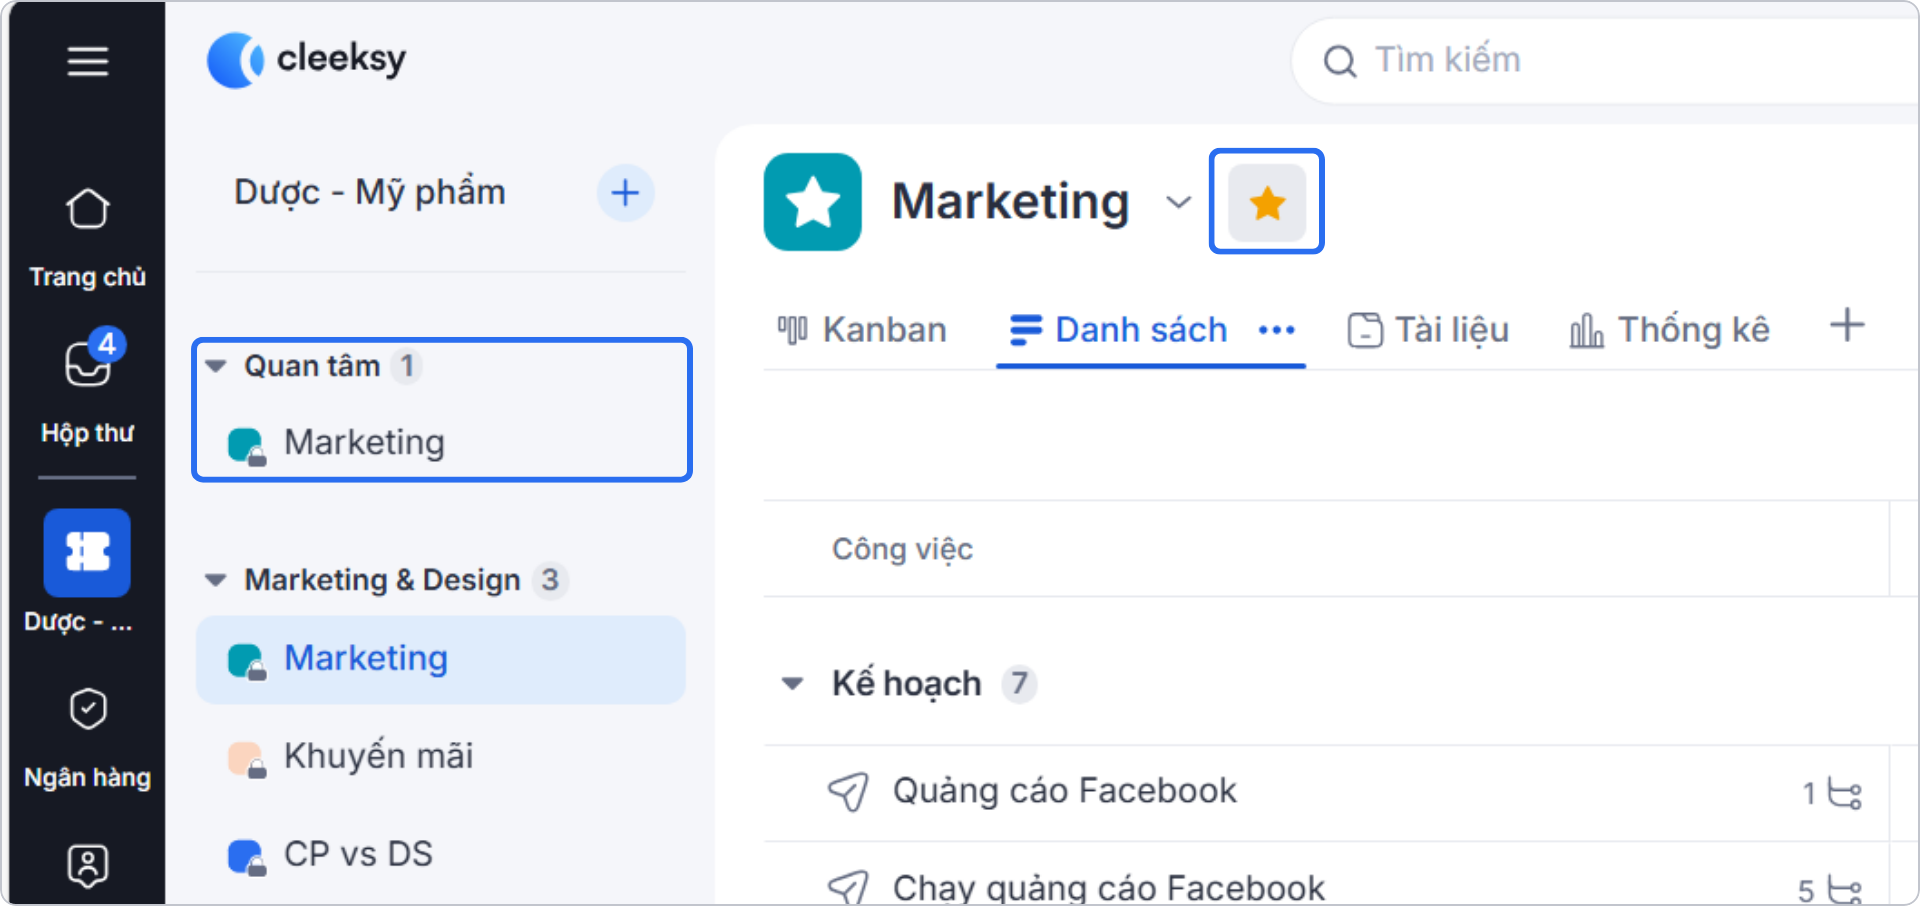Open Hộp thư inbox icon

[x=88, y=362]
